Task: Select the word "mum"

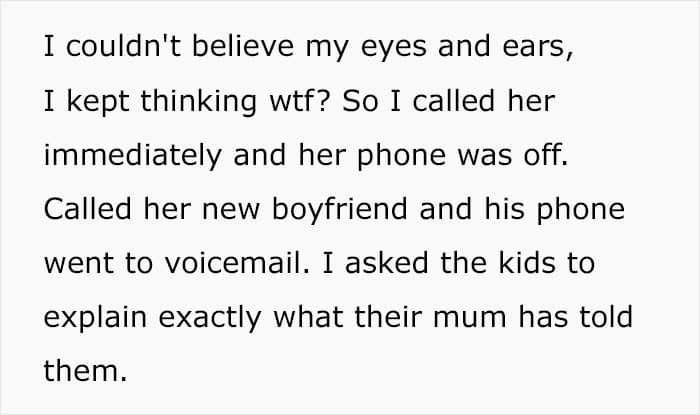Action: (470, 319)
